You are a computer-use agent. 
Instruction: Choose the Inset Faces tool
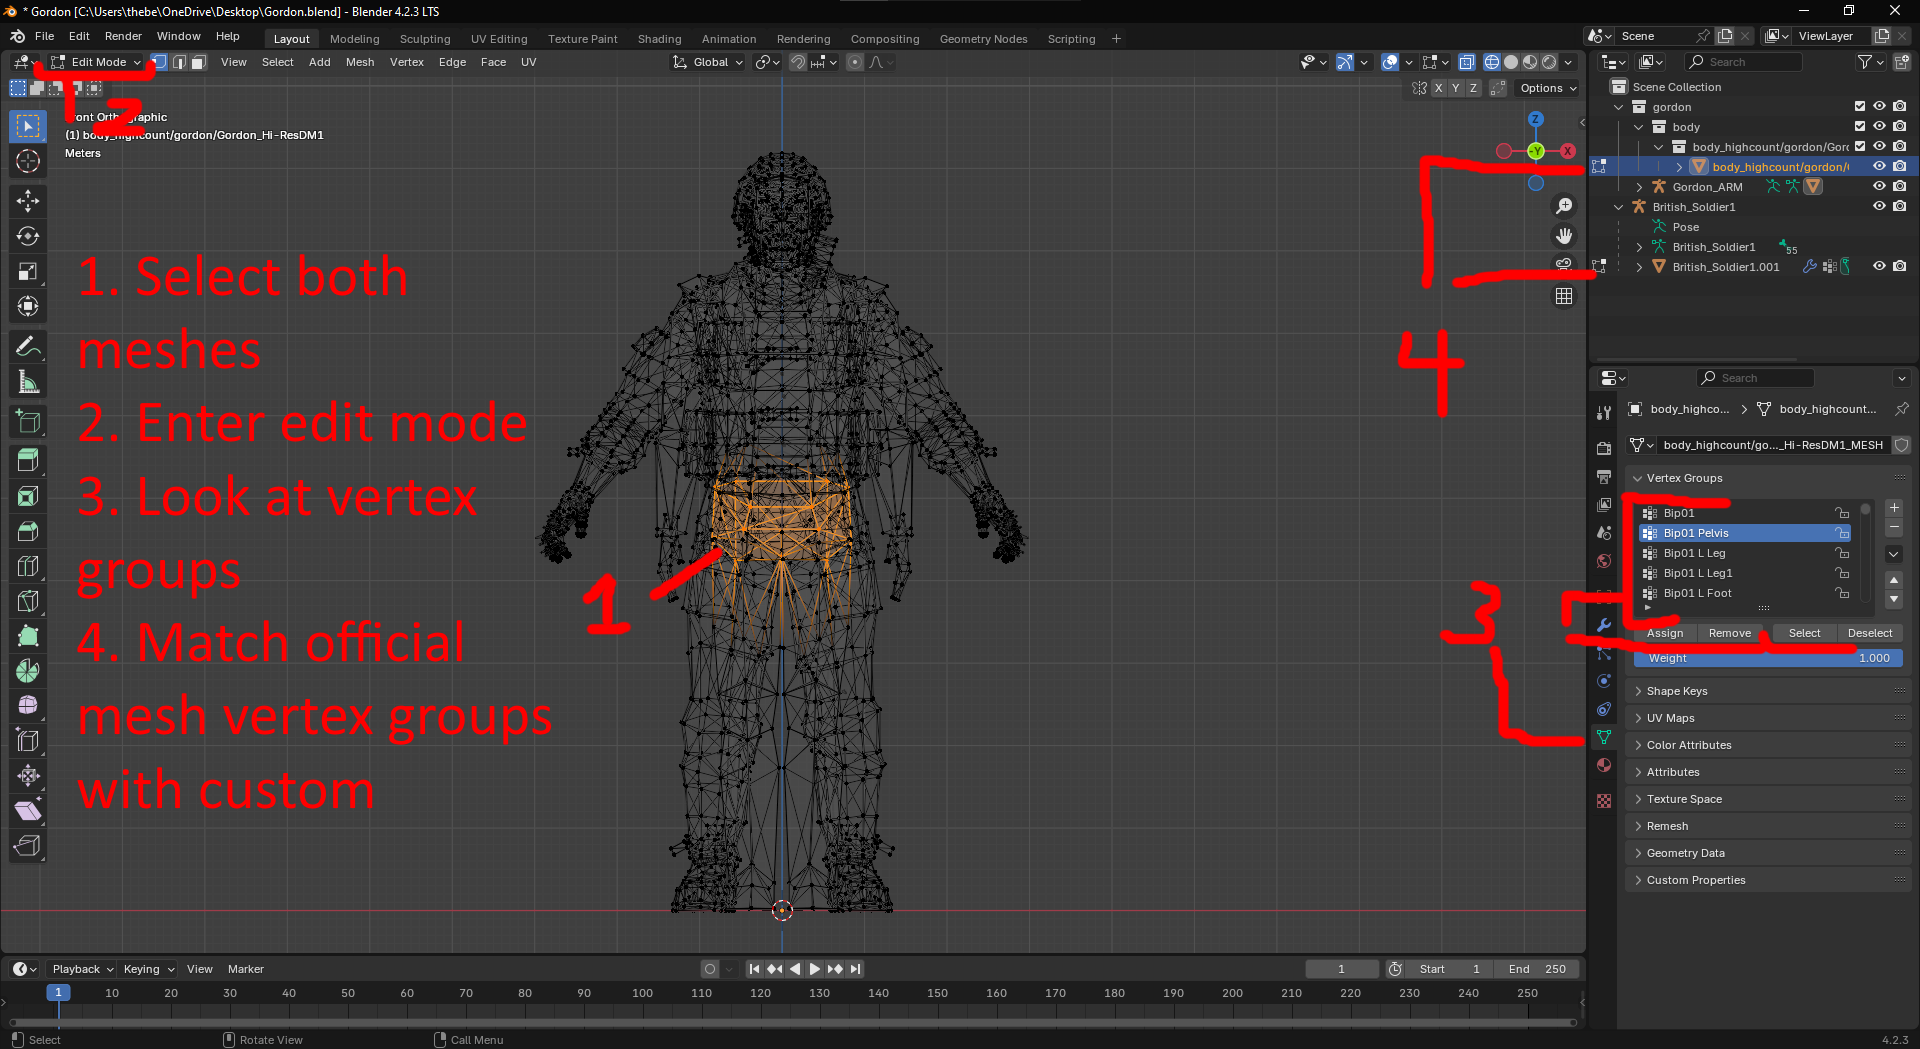28,496
